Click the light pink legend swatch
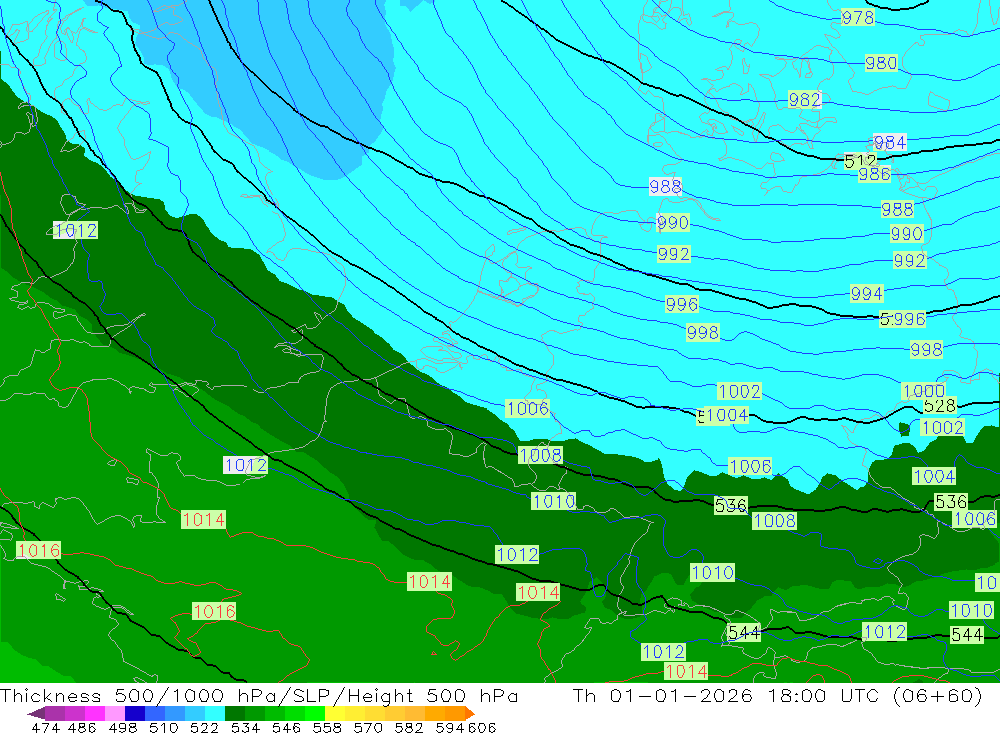This screenshot has height=733, width=1000. point(115,713)
